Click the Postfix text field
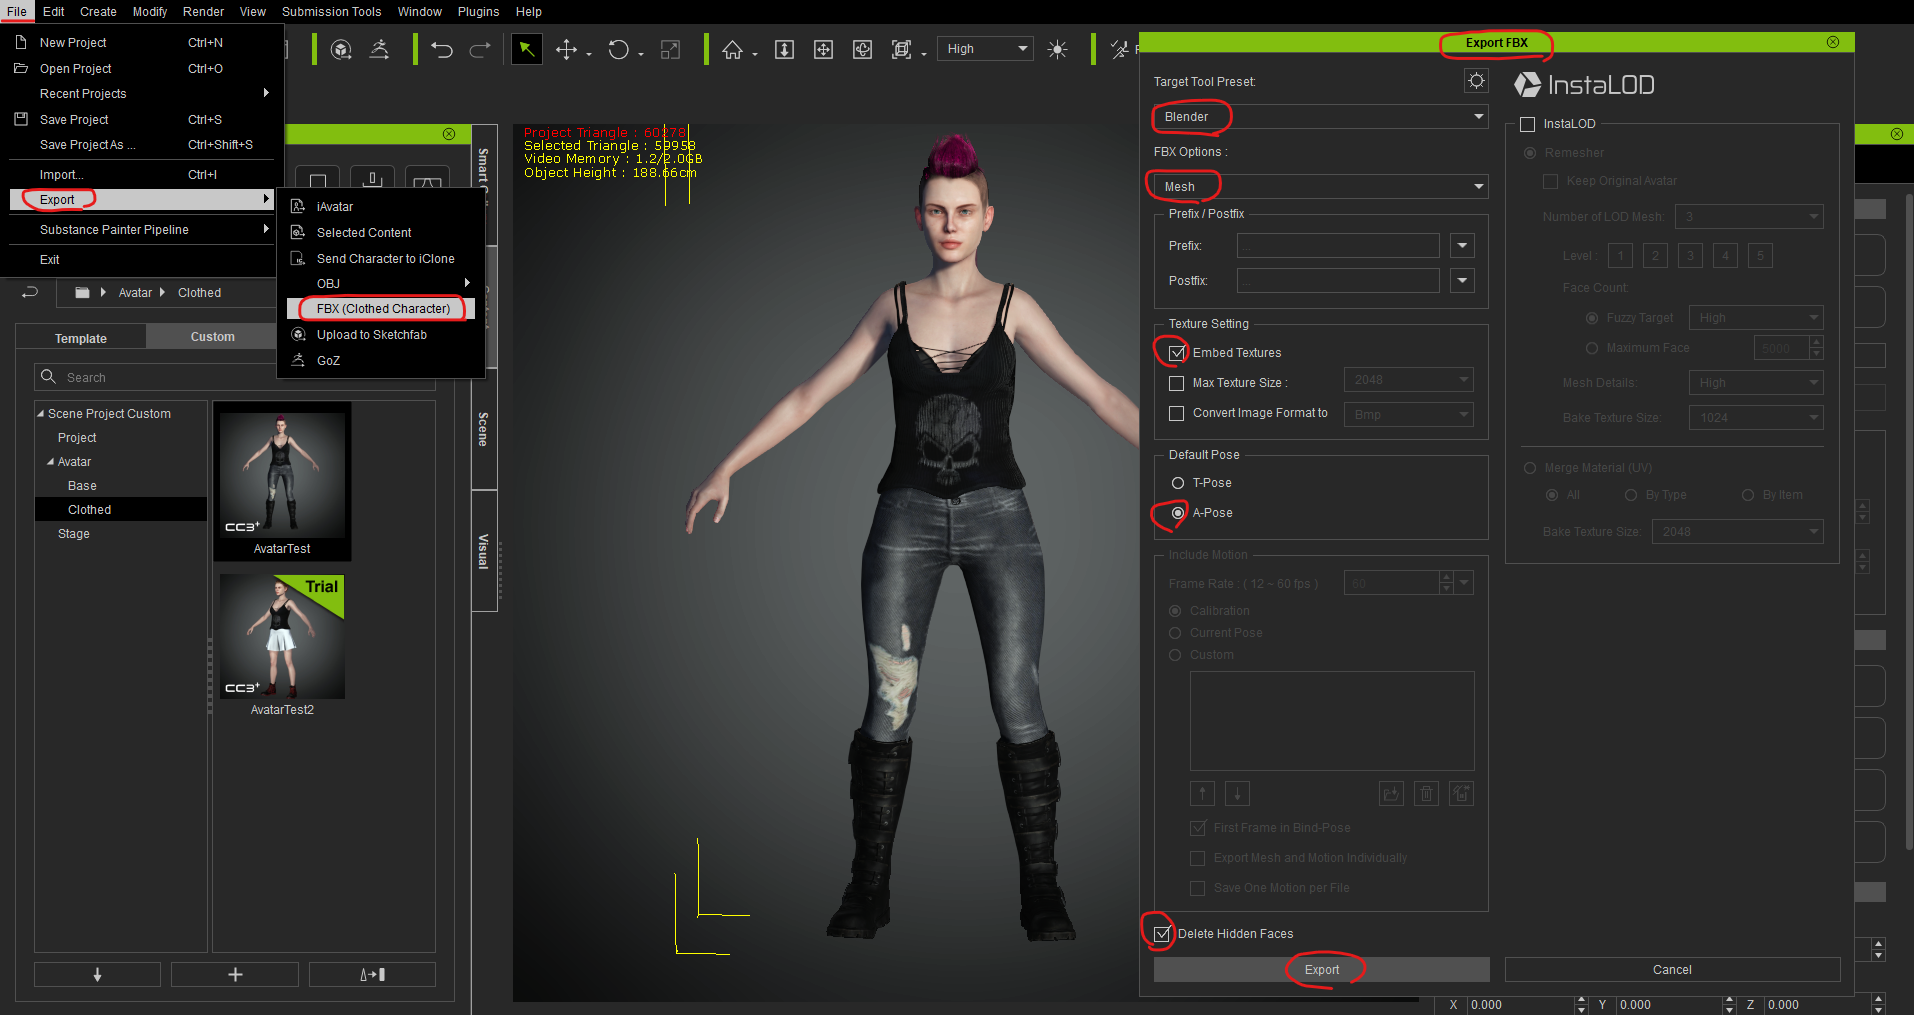The height and width of the screenshot is (1015, 1914). (1338, 280)
